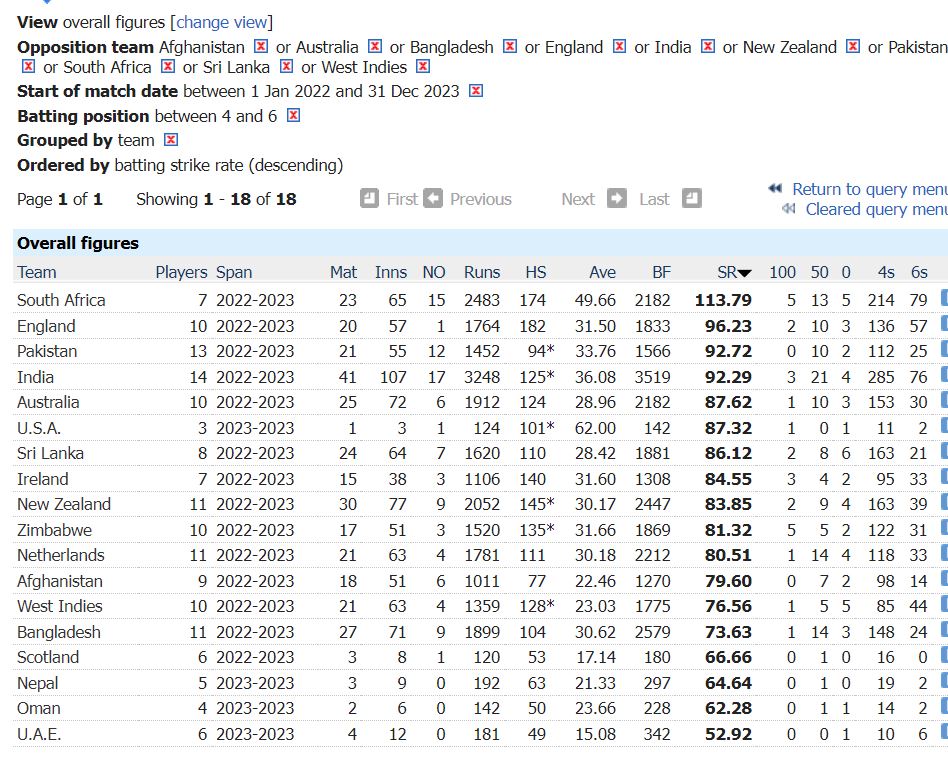Sort table by ducks (0) column
This screenshot has height=758, width=948.
point(846,273)
